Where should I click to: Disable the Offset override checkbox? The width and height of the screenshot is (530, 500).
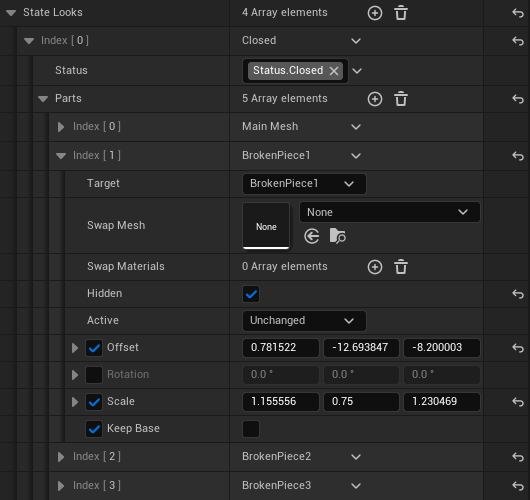tap(94, 348)
